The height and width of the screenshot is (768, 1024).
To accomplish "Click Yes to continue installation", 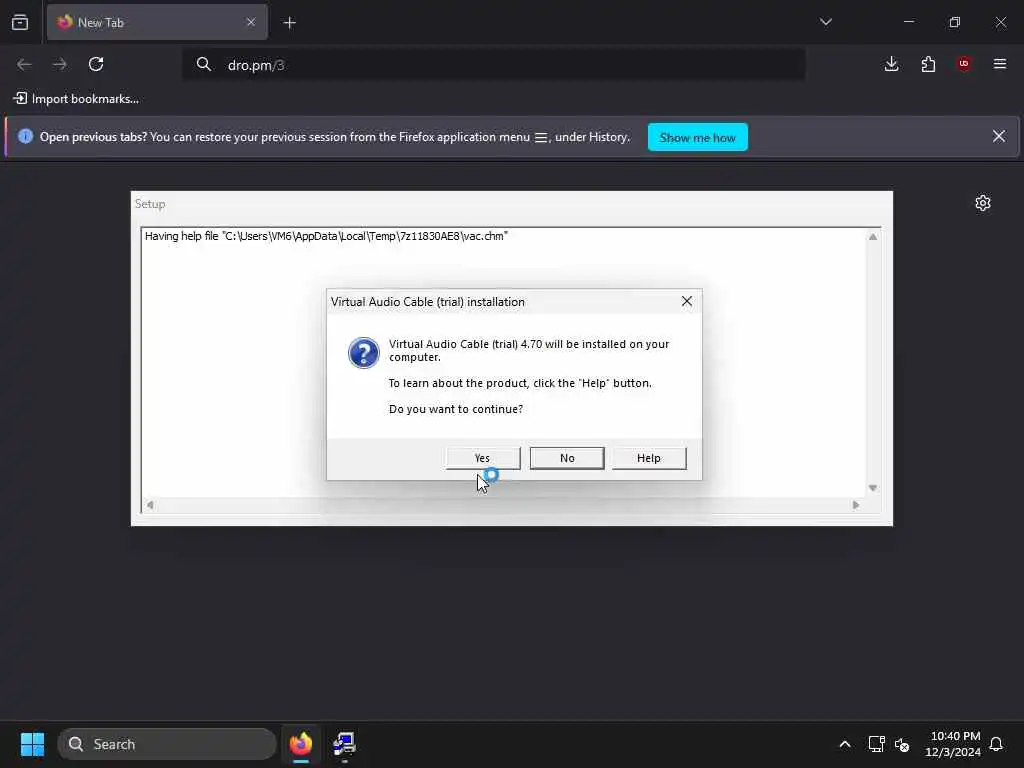I will click(x=483, y=458).
